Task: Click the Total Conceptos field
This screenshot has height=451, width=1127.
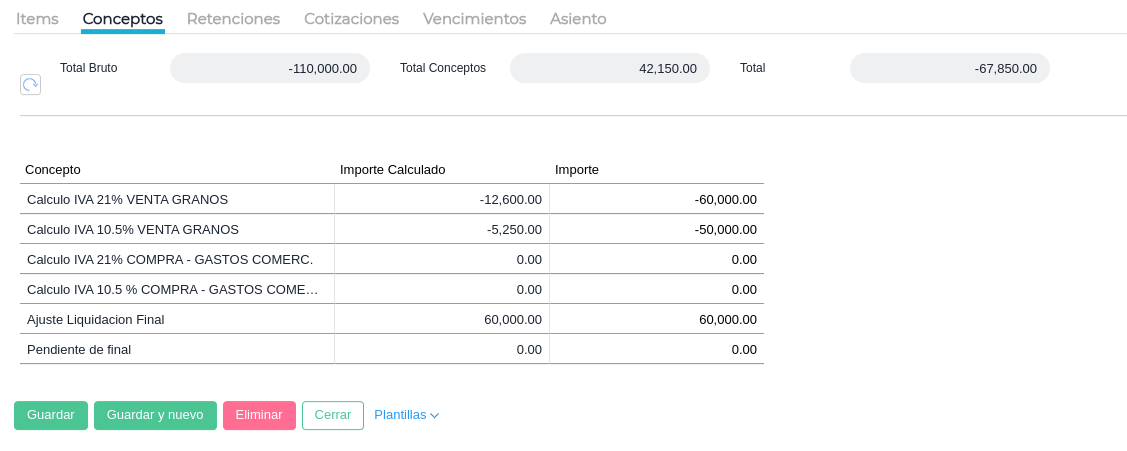Action: [x=610, y=68]
